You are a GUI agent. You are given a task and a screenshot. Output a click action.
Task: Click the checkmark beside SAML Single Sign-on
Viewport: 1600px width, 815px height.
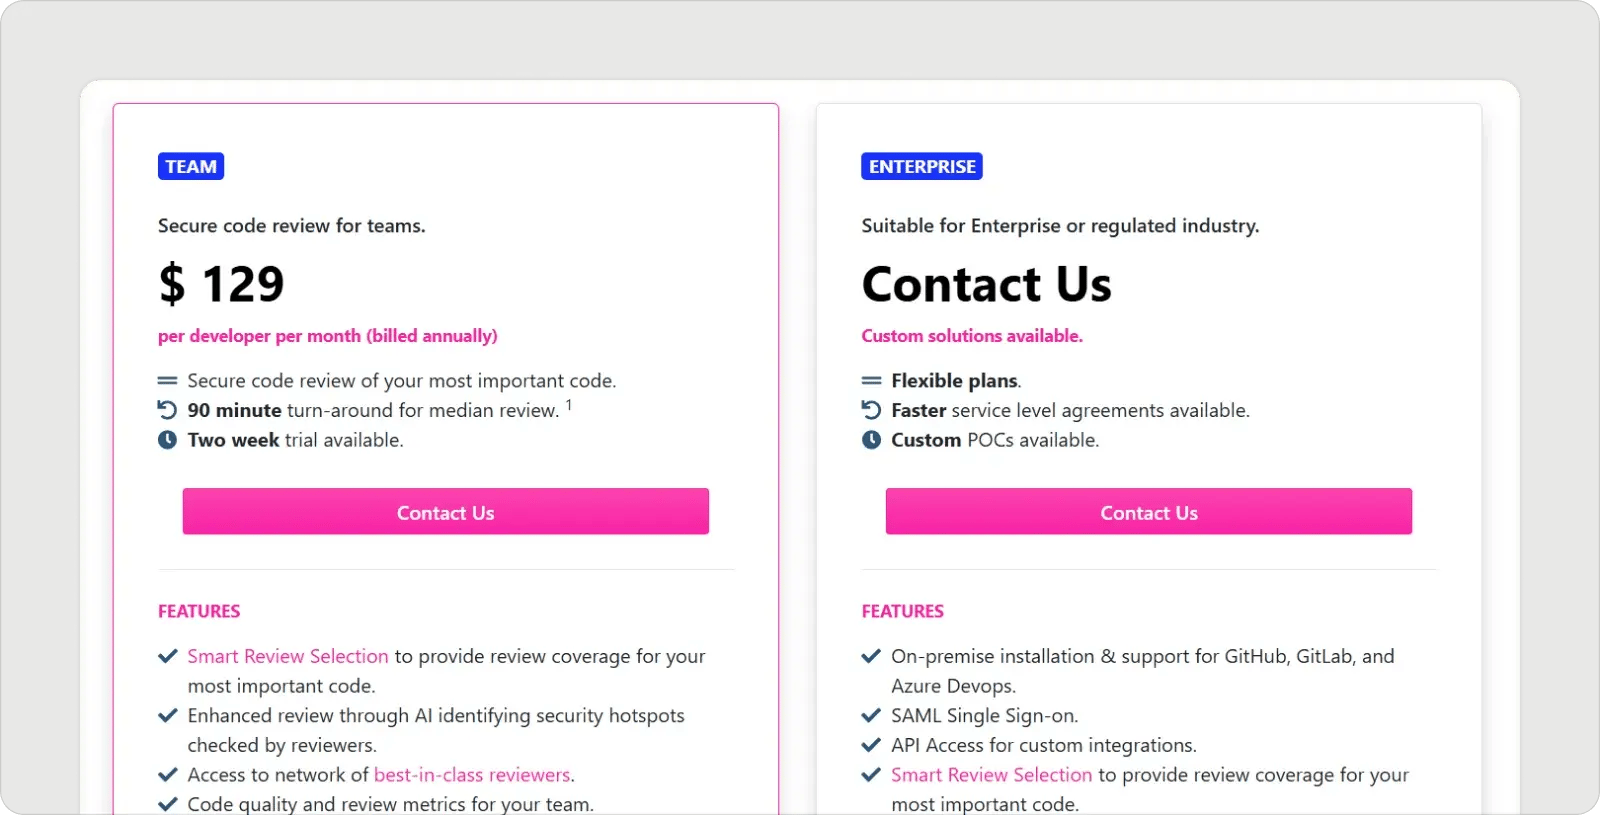click(x=870, y=714)
